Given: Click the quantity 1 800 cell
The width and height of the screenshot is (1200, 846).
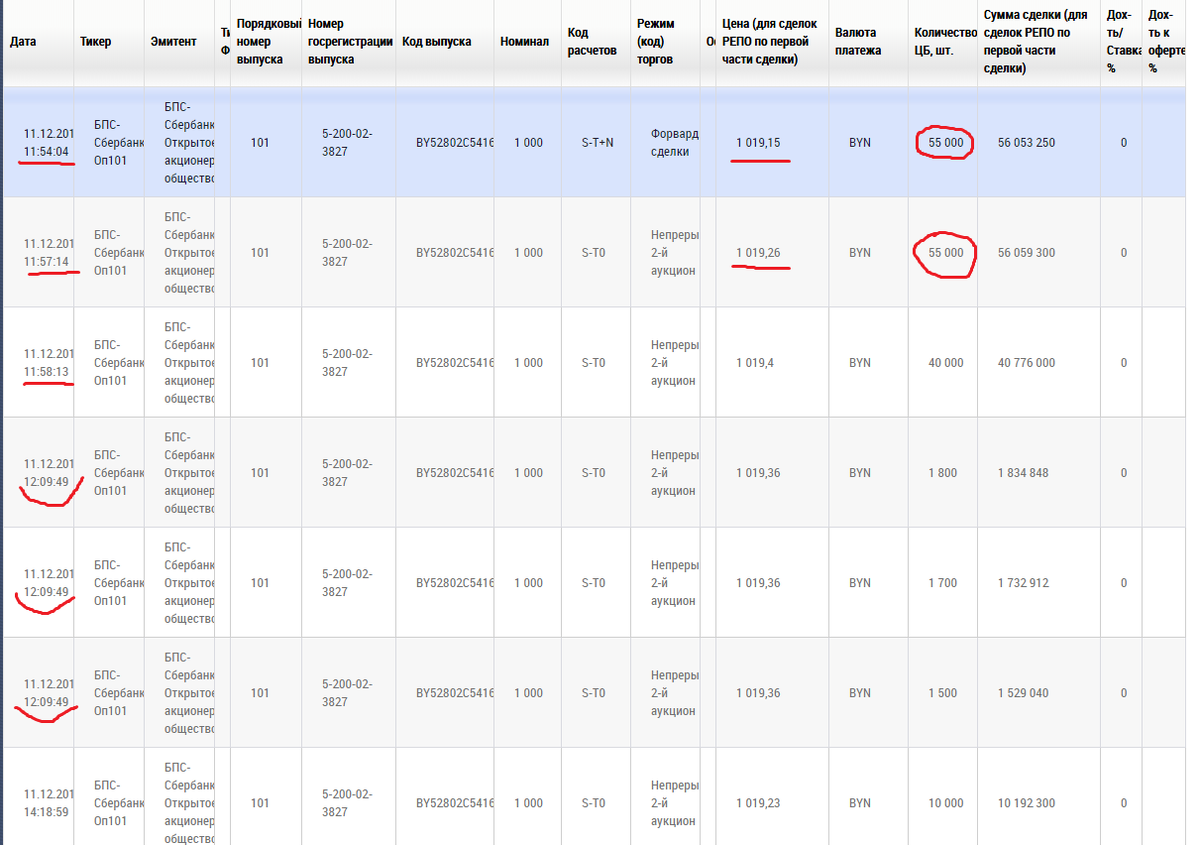Looking at the screenshot, I should (x=942, y=473).
